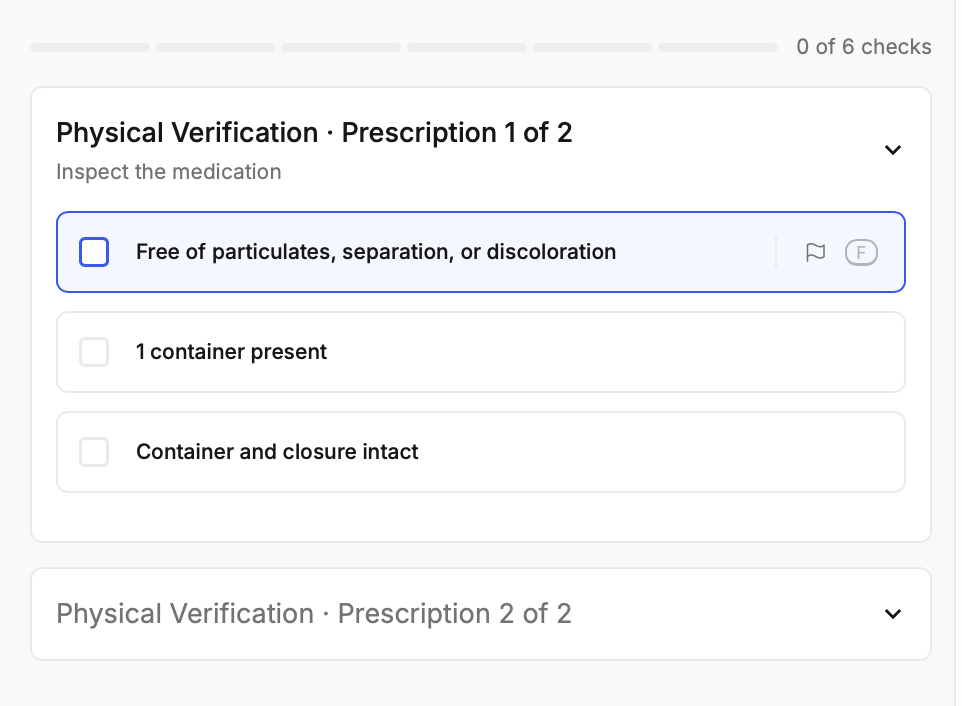Click the 'Physical Verification · Prescription 1 of 2' heading
Screen dimensions: 962x706
[314, 132]
